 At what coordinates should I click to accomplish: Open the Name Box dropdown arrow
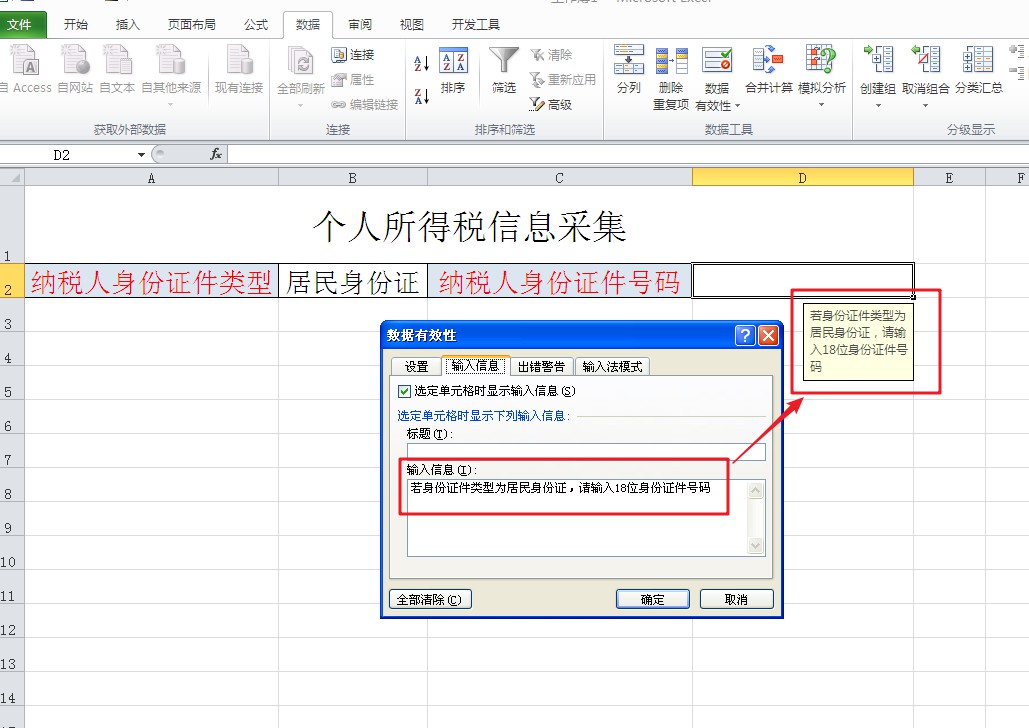(x=141, y=155)
